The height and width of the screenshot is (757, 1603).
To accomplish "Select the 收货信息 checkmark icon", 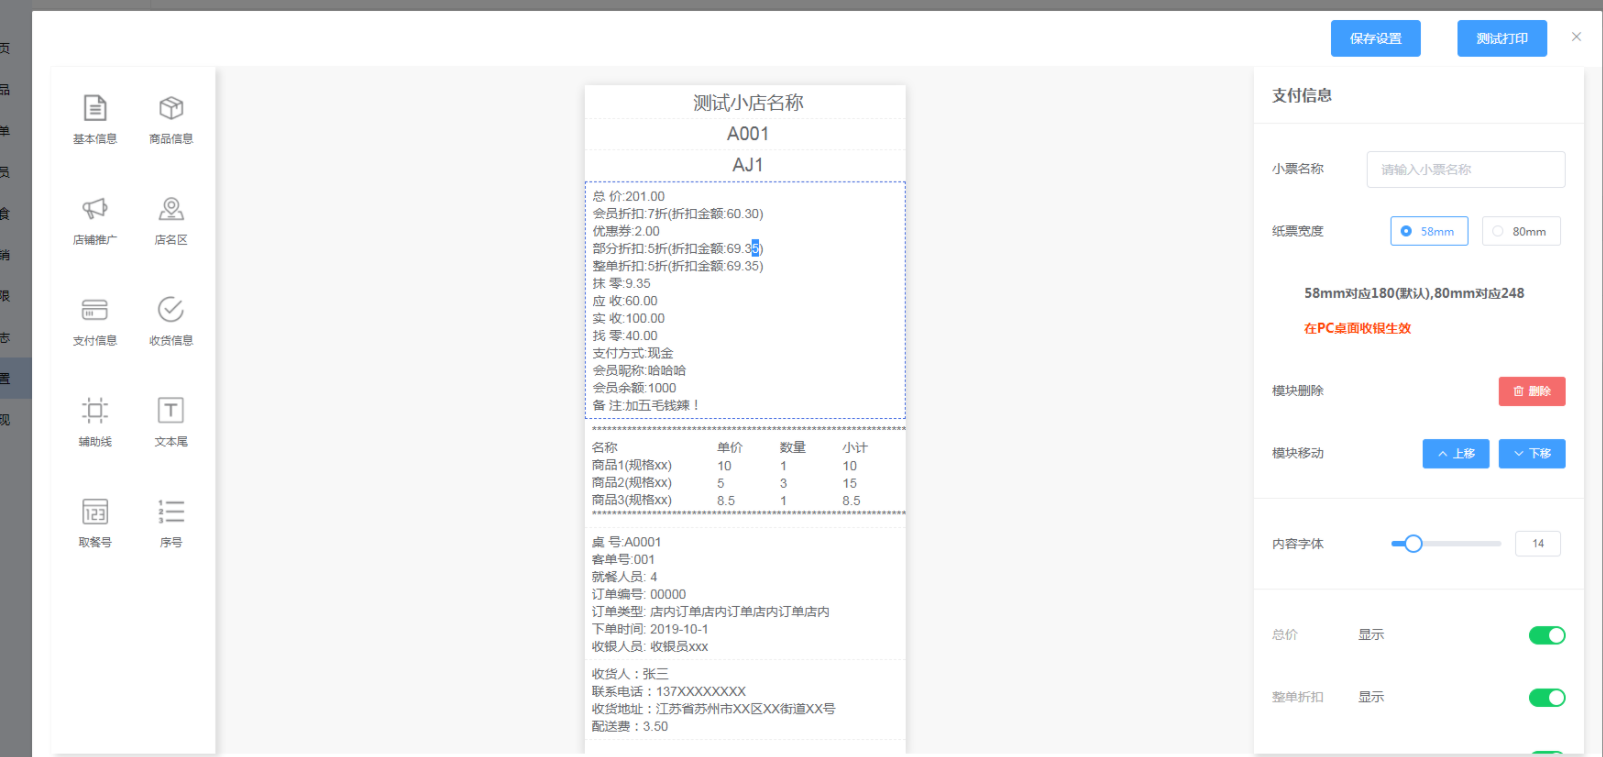I will coord(171,310).
